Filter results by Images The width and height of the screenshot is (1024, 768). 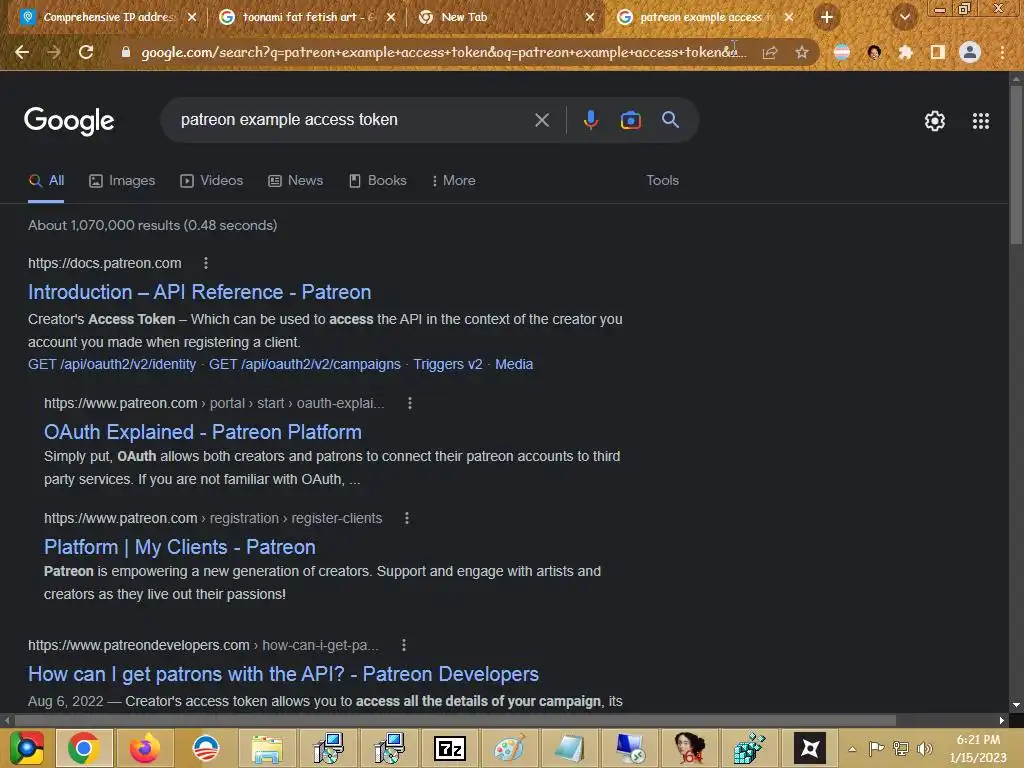click(122, 181)
